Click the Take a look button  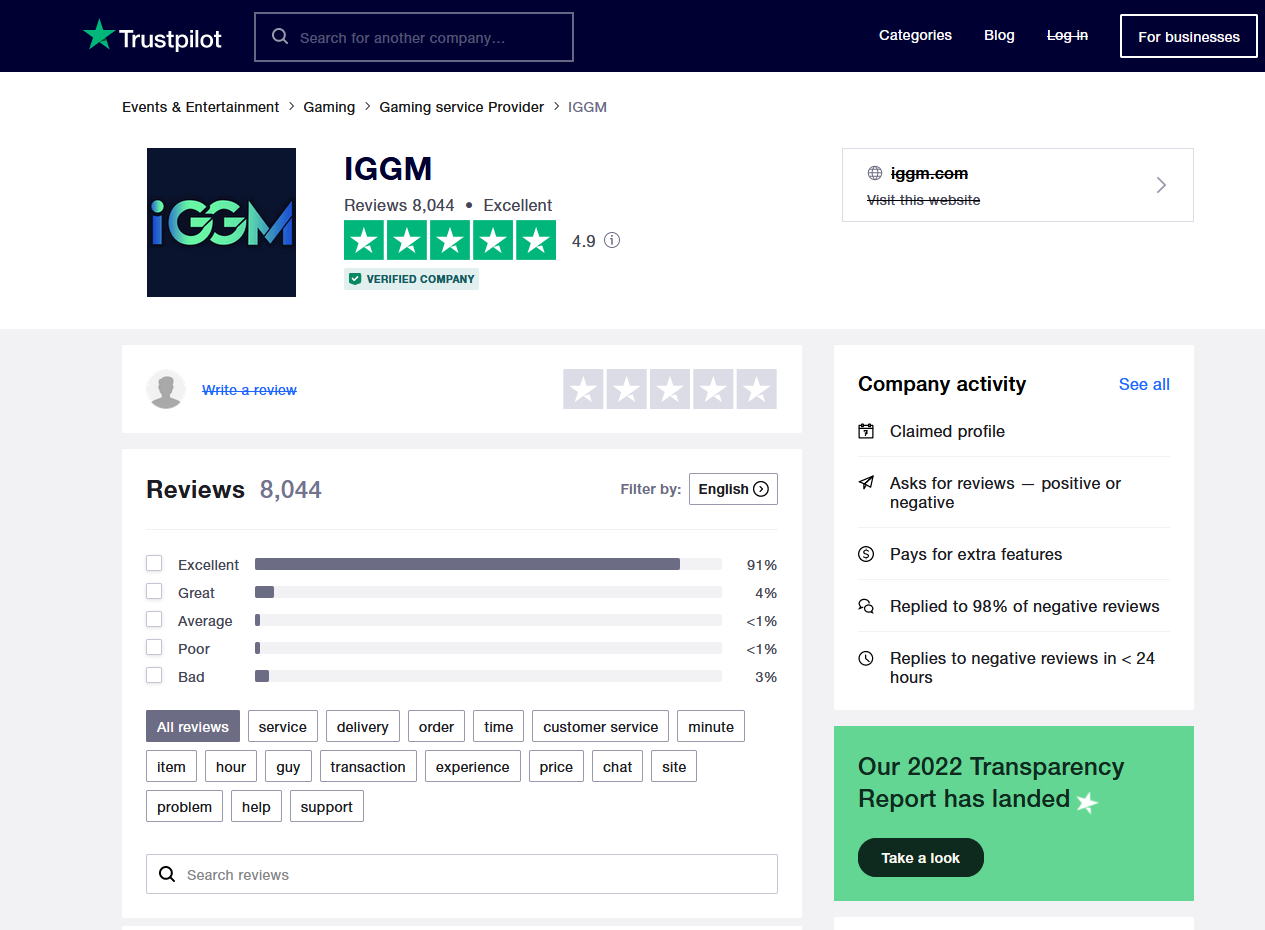[921, 858]
